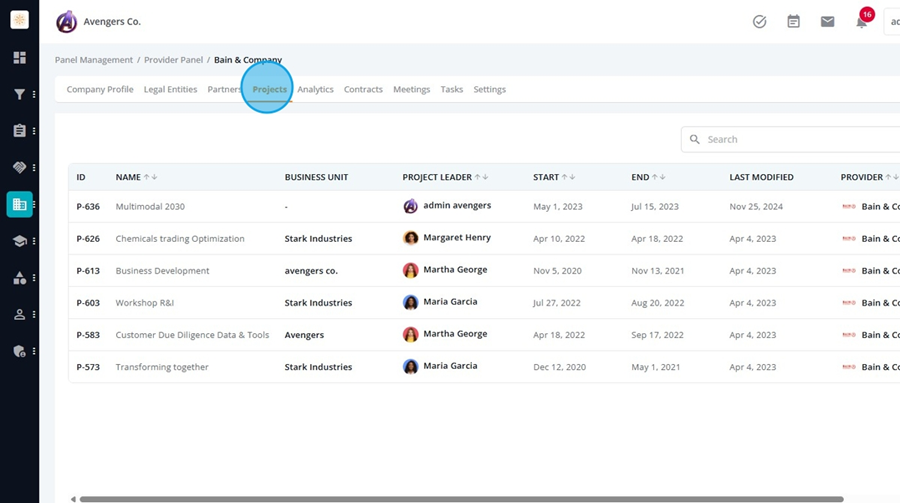Open the handshake icon in sidebar

[x=20, y=167]
